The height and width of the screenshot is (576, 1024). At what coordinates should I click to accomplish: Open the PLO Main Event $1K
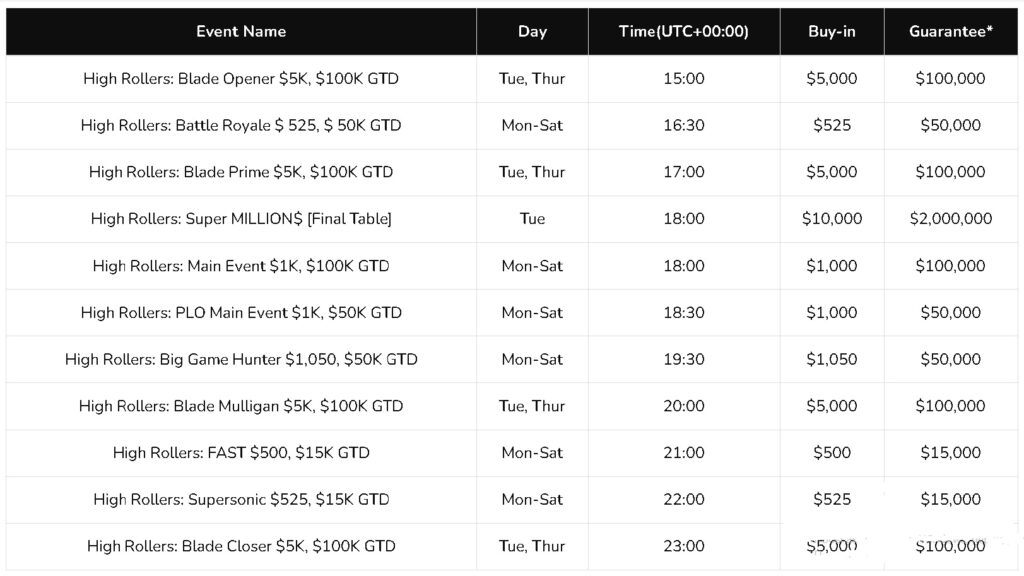(x=241, y=312)
